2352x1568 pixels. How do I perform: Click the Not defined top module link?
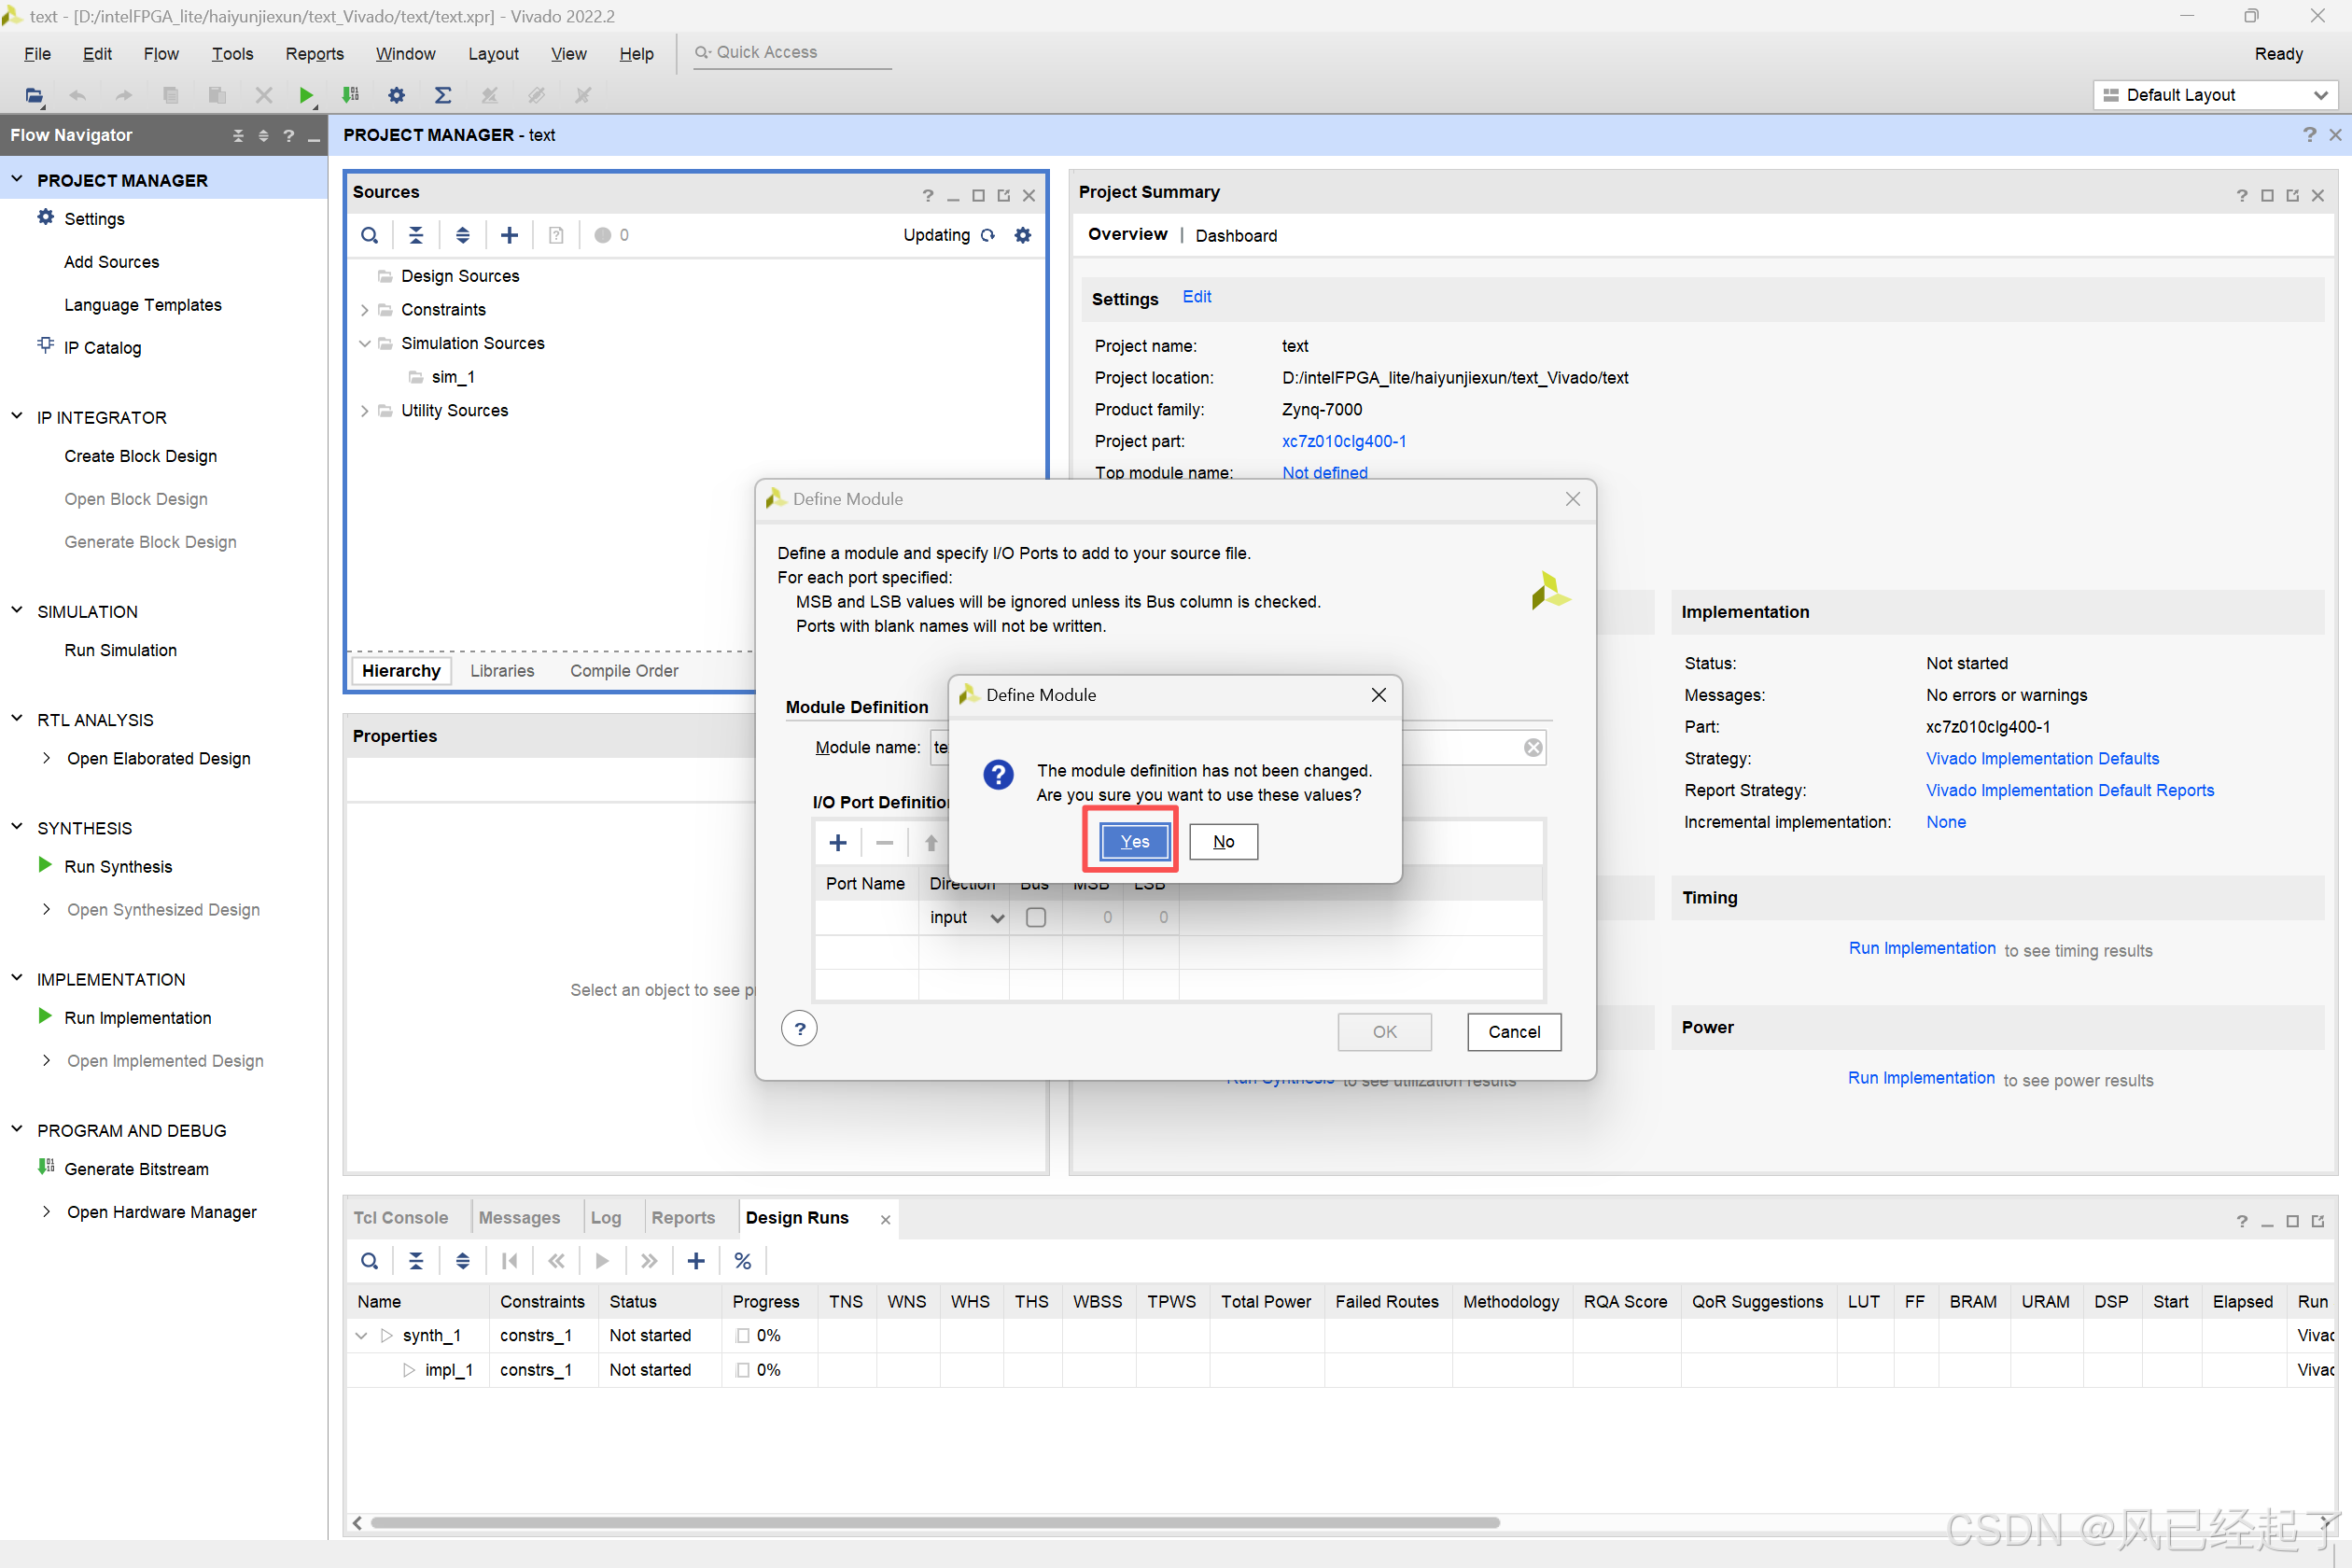(1324, 472)
